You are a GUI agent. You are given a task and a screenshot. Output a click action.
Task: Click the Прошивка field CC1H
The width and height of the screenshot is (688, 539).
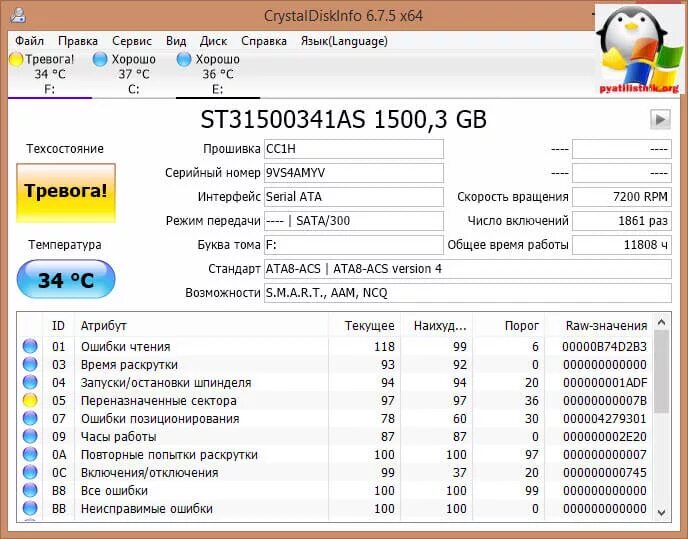[354, 149]
